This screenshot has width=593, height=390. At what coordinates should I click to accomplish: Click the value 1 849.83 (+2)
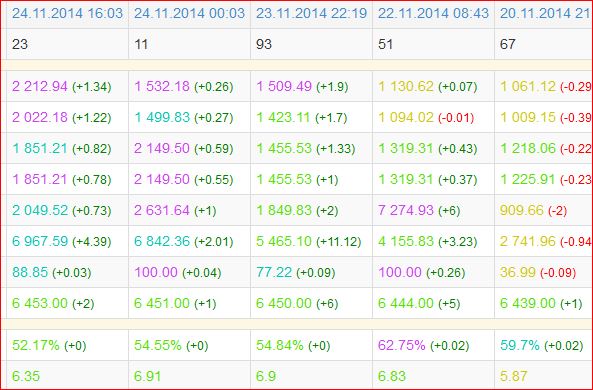tap(297, 210)
